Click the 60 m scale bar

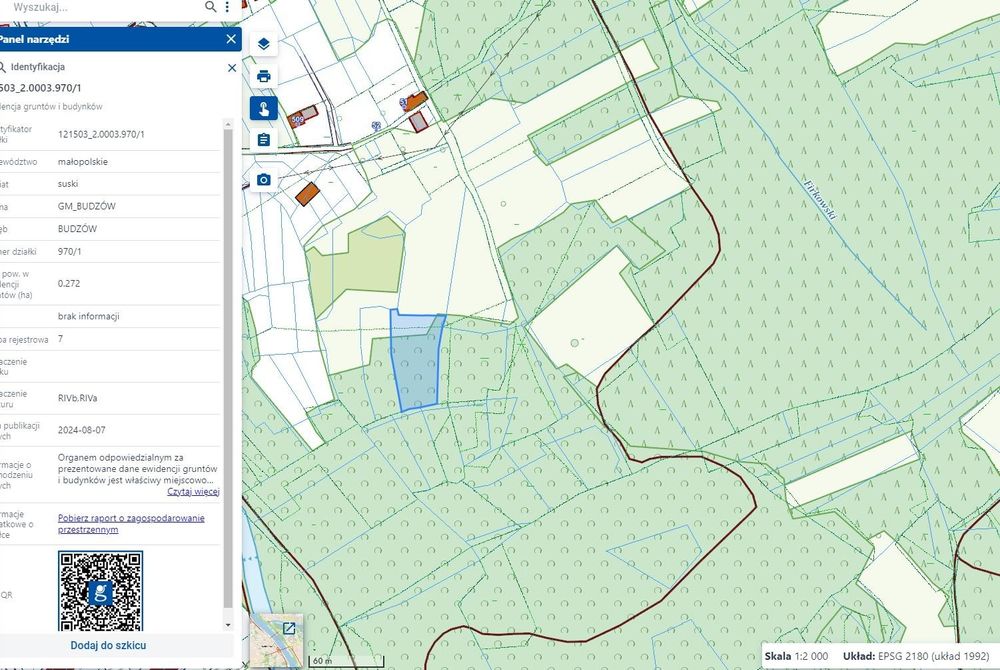point(346,661)
